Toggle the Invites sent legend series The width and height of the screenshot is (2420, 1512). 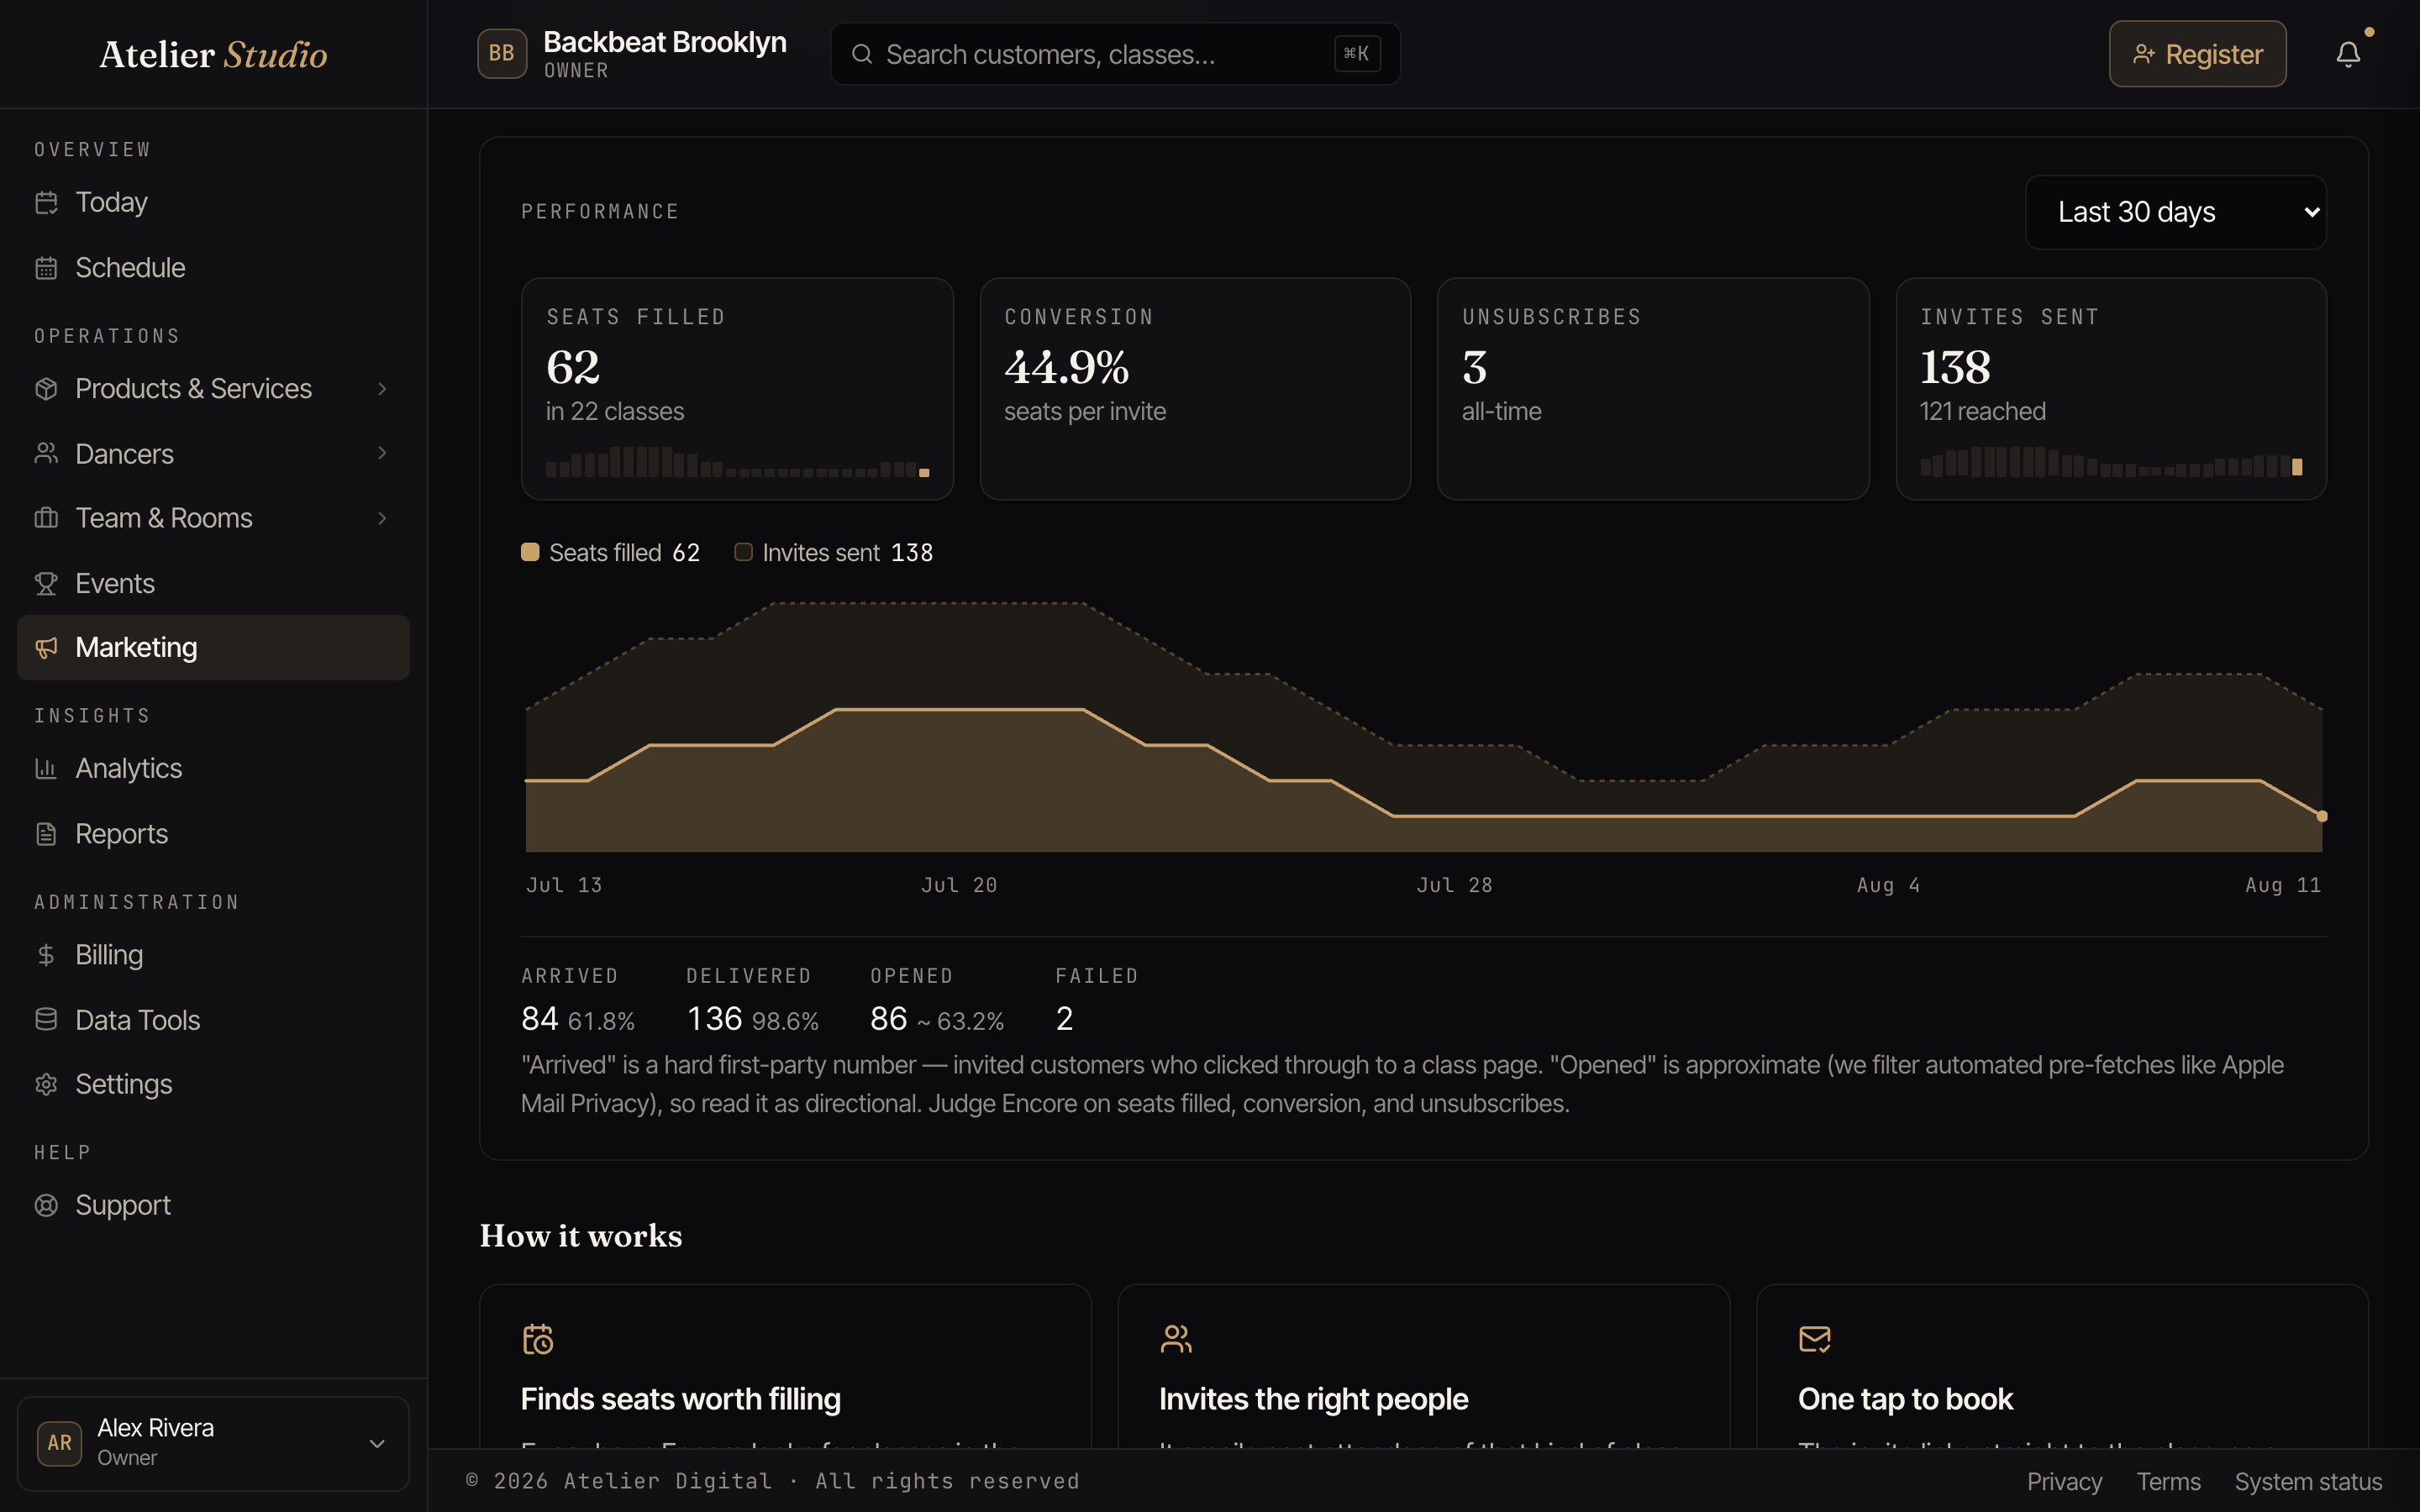[x=834, y=553]
